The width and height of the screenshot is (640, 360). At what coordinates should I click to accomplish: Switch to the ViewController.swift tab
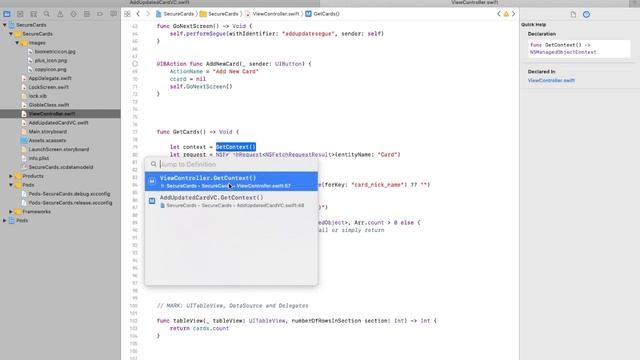[474, 3]
